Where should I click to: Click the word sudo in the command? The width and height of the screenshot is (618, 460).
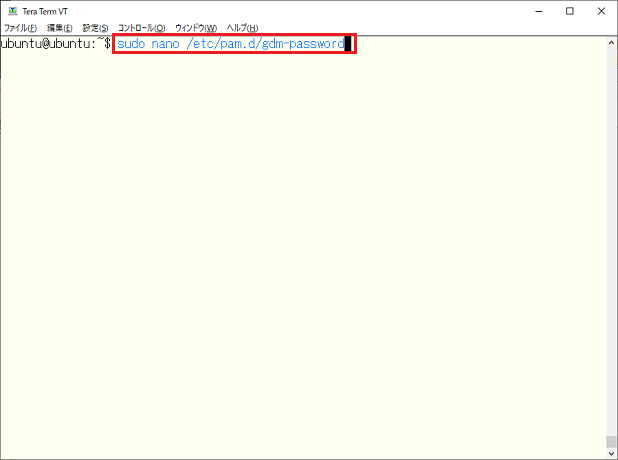(131, 45)
